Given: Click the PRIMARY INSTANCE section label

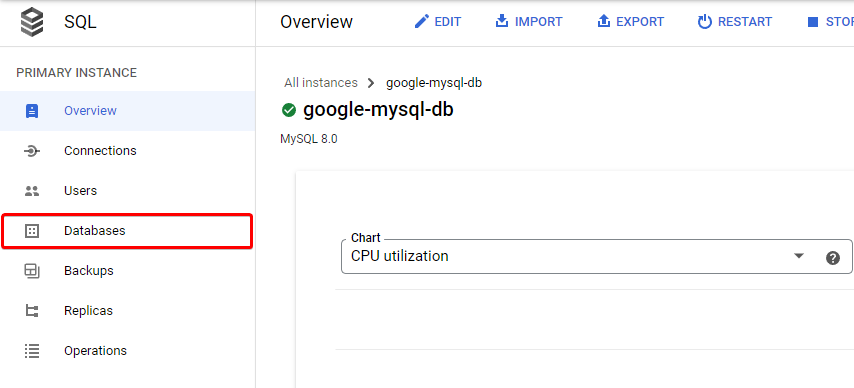Looking at the screenshot, I should click(x=77, y=73).
